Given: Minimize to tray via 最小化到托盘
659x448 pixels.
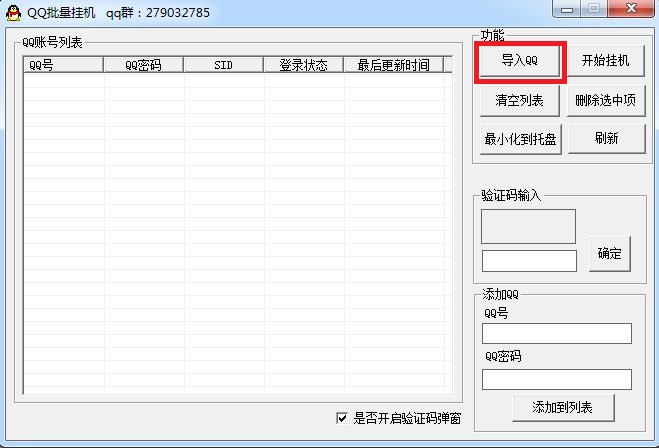Looking at the screenshot, I should [520, 139].
